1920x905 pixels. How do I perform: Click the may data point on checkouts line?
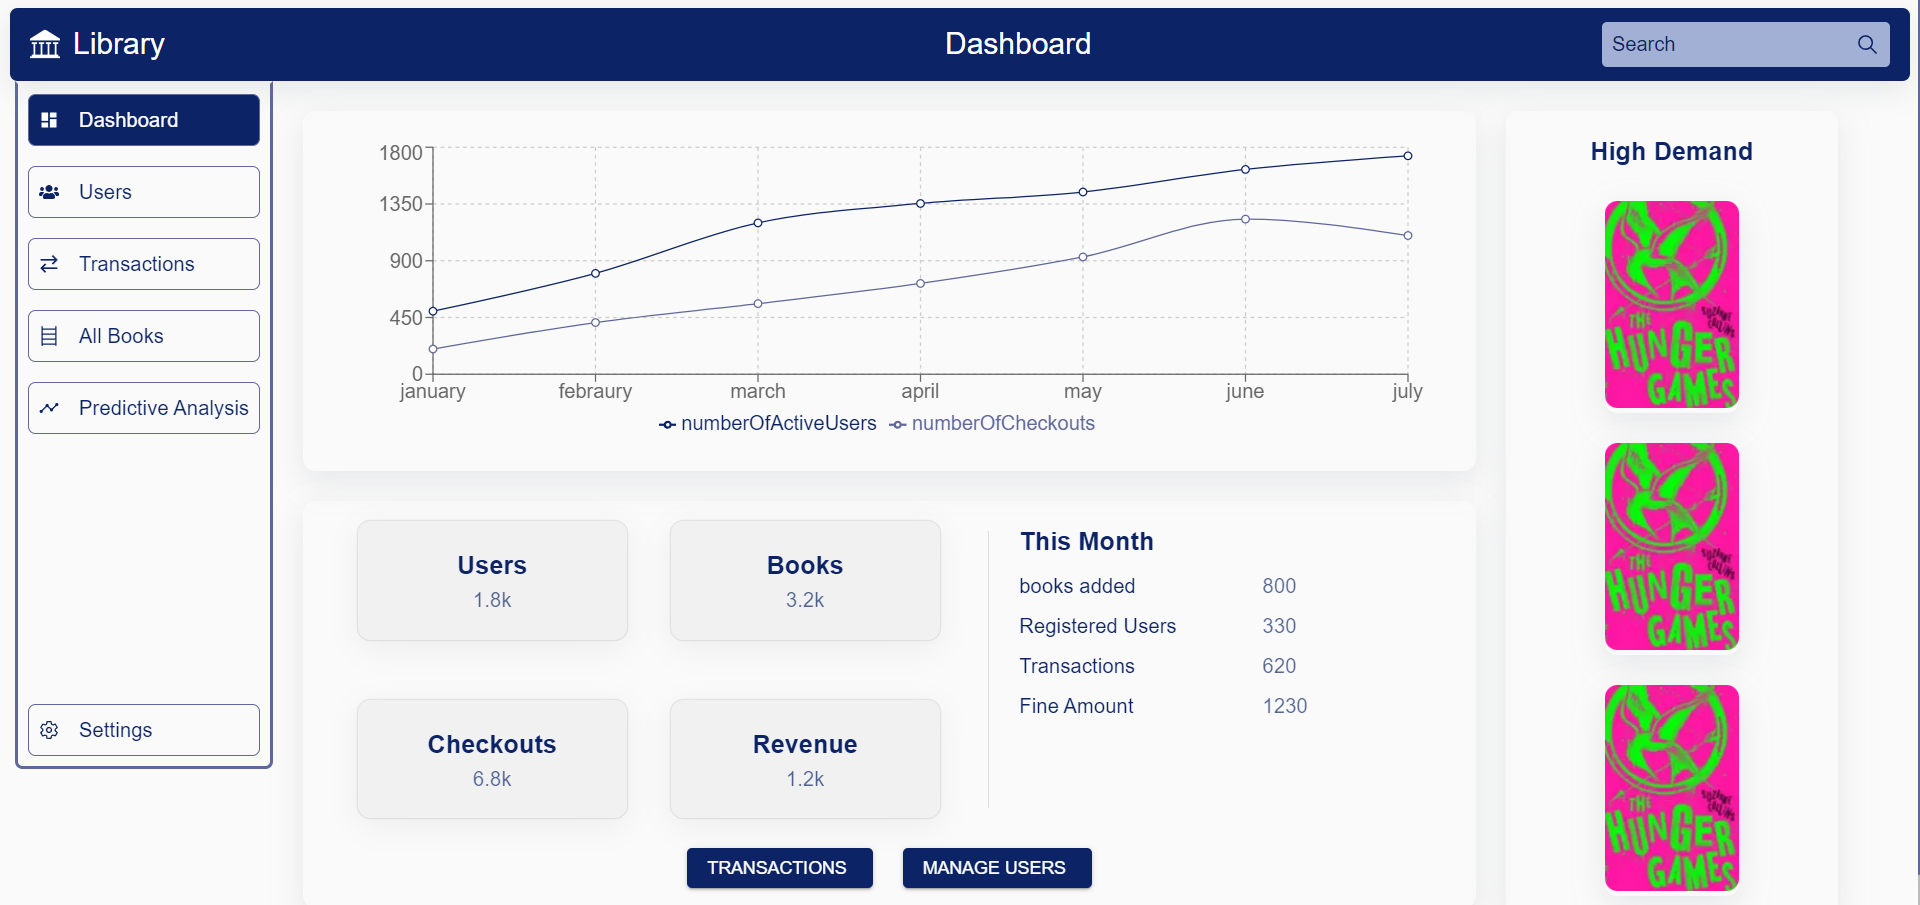1083,257
